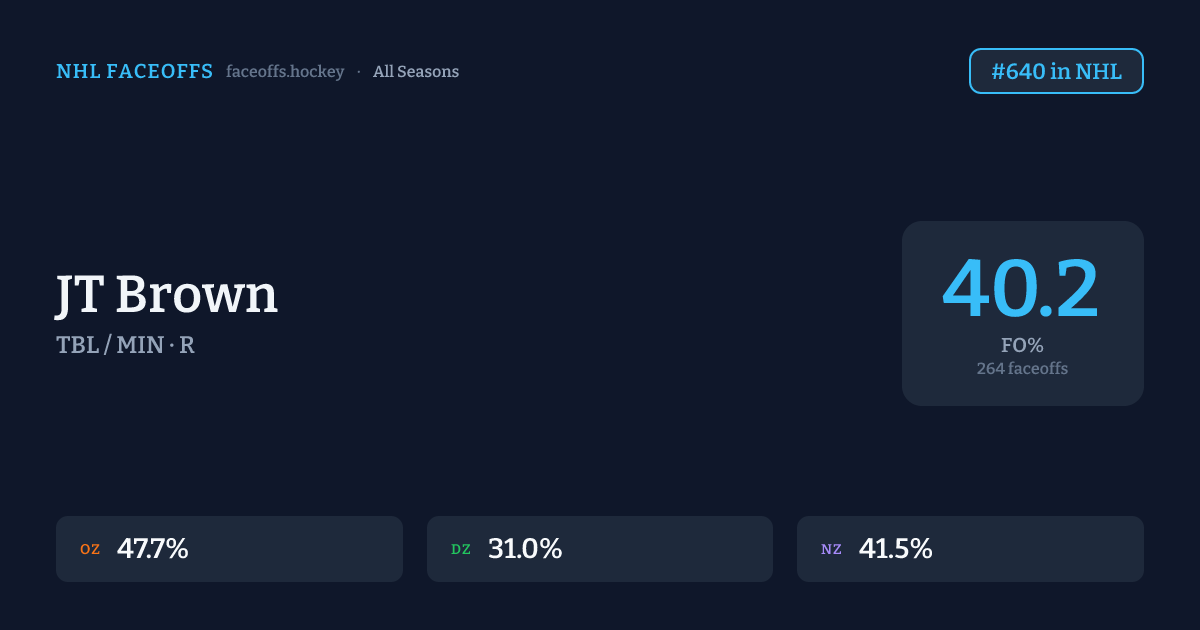Viewport: 1200px width, 630px height.
Task: Click the 47.7% offensive zone value
Action: [x=153, y=549]
